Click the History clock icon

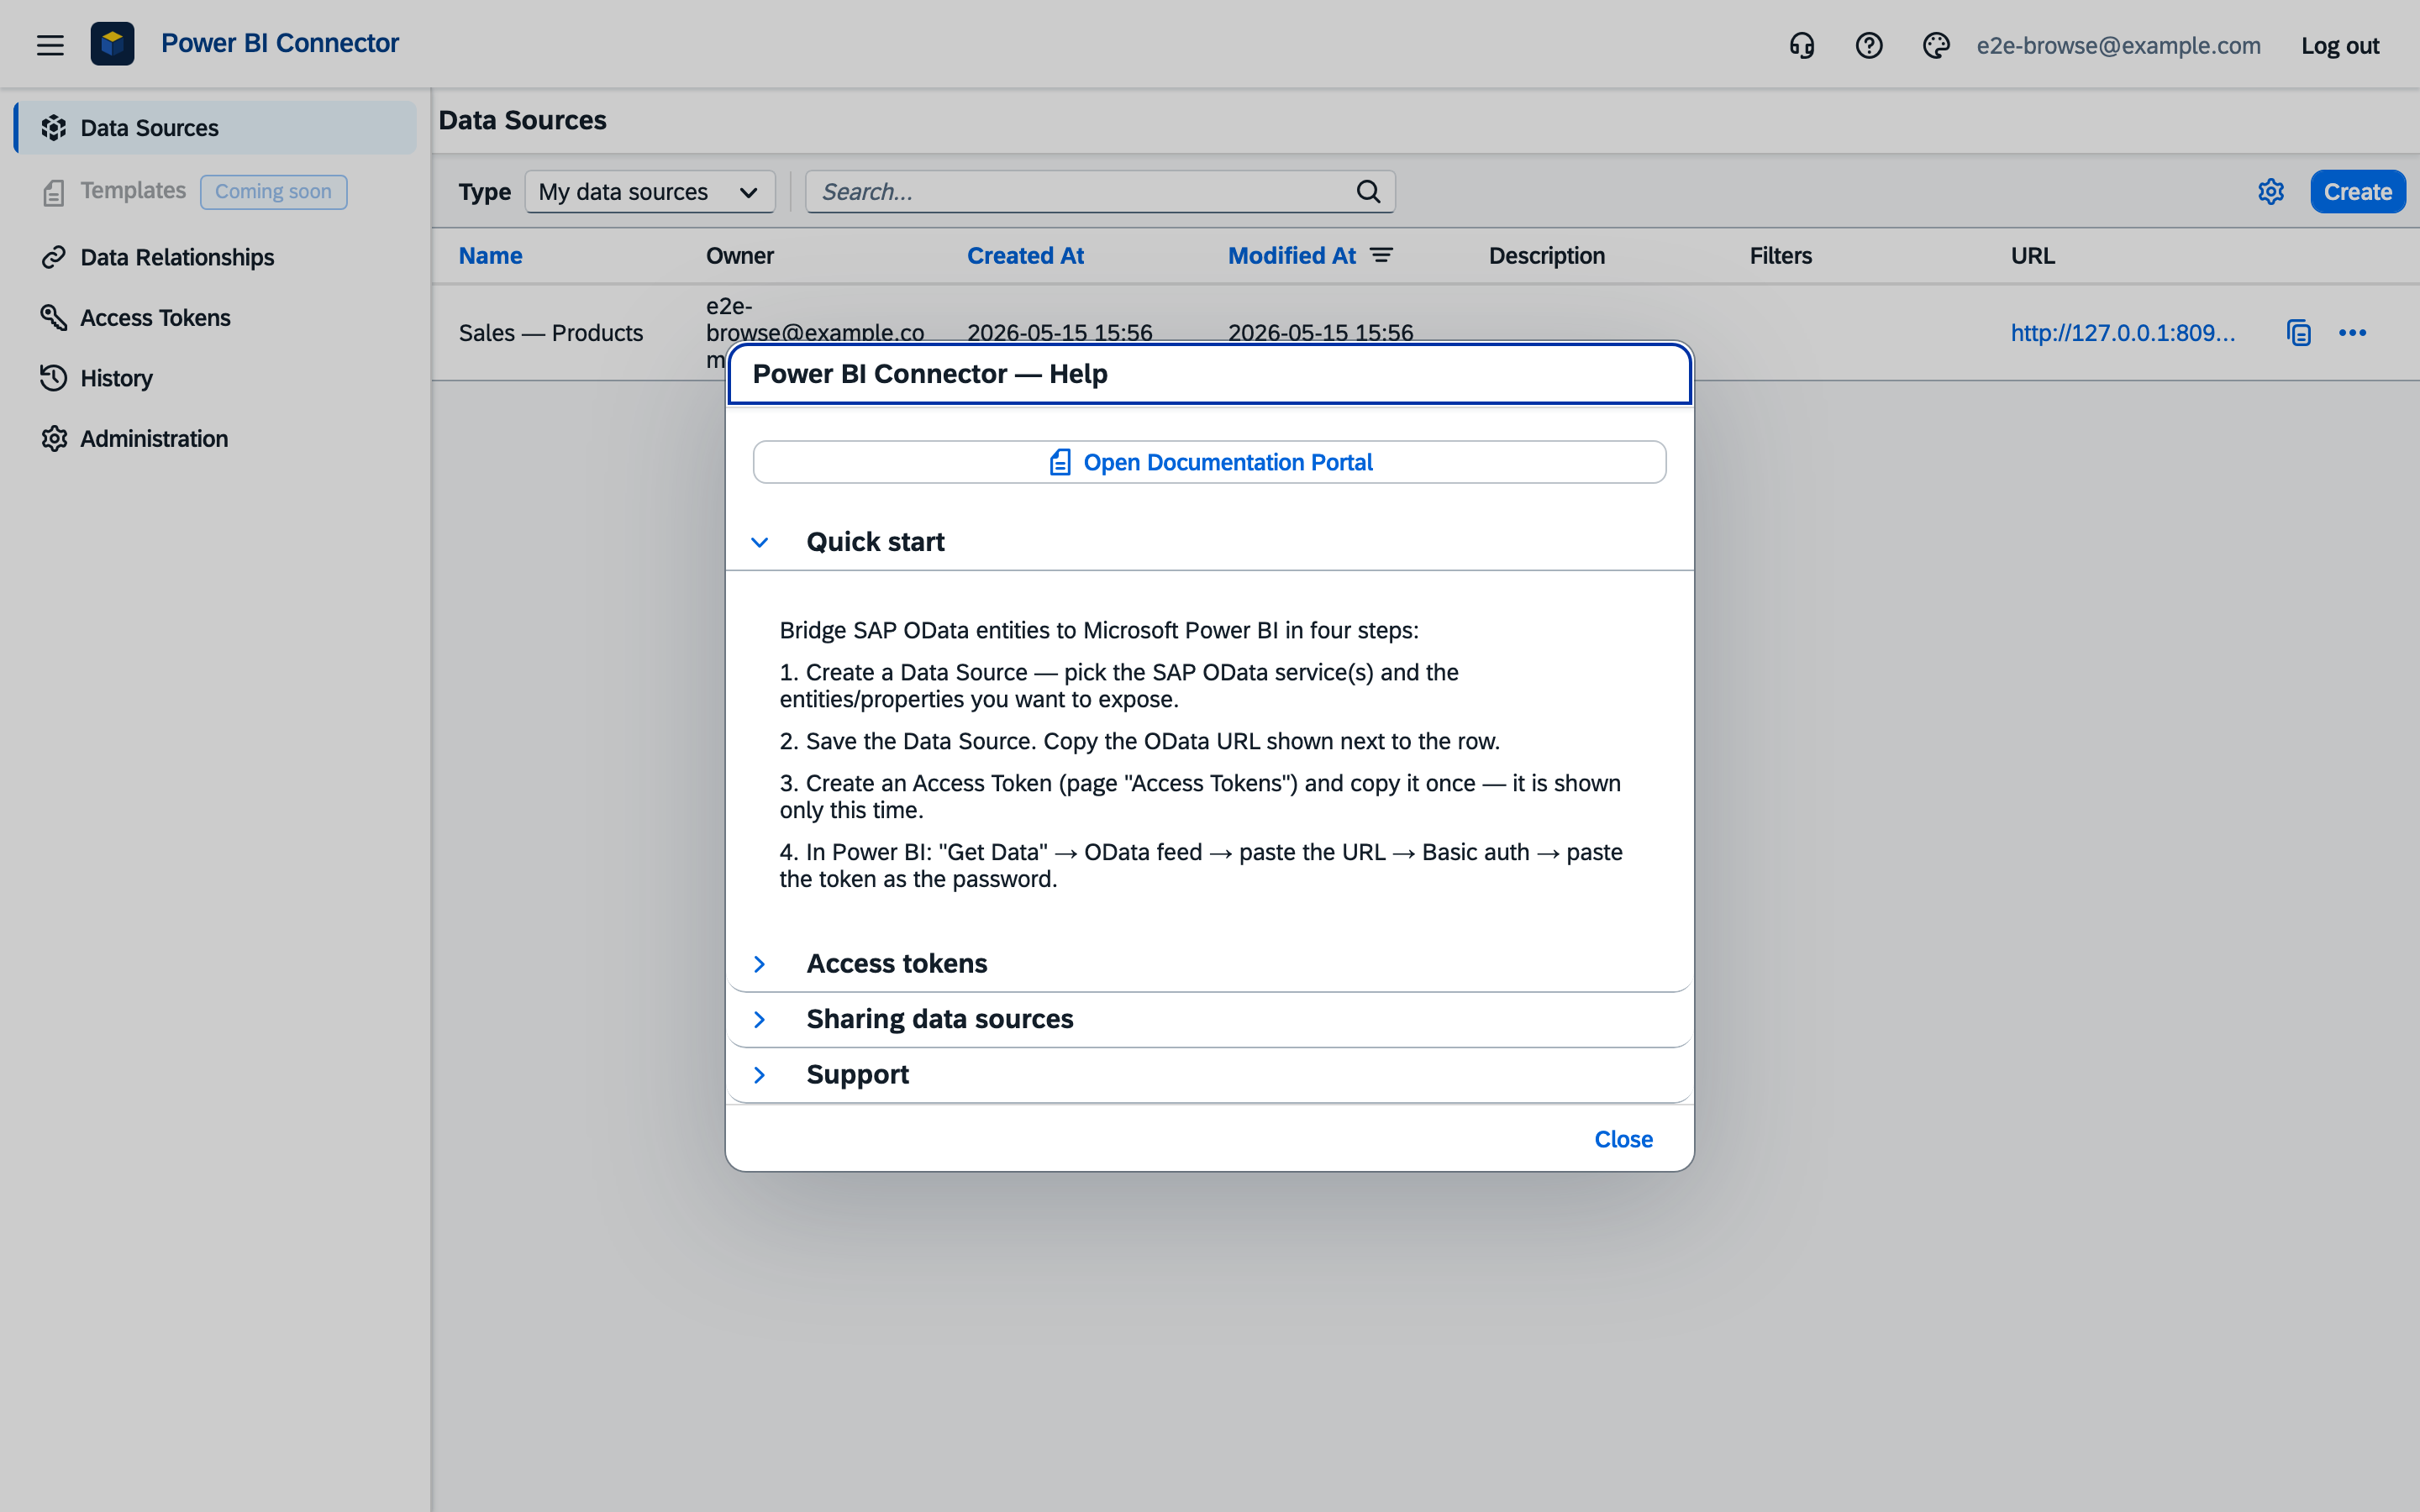point(54,378)
